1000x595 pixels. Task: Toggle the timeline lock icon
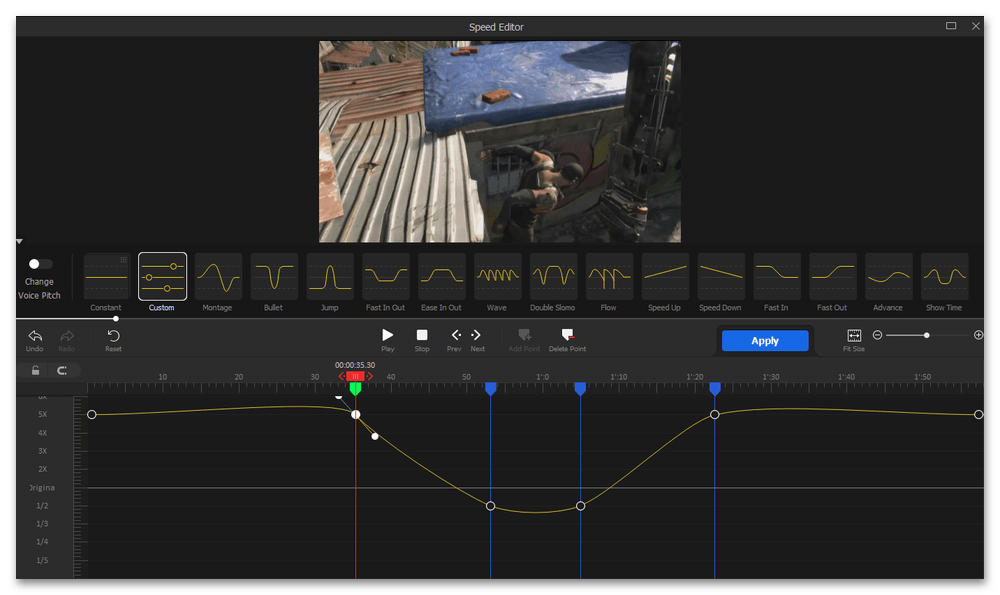click(36, 371)
